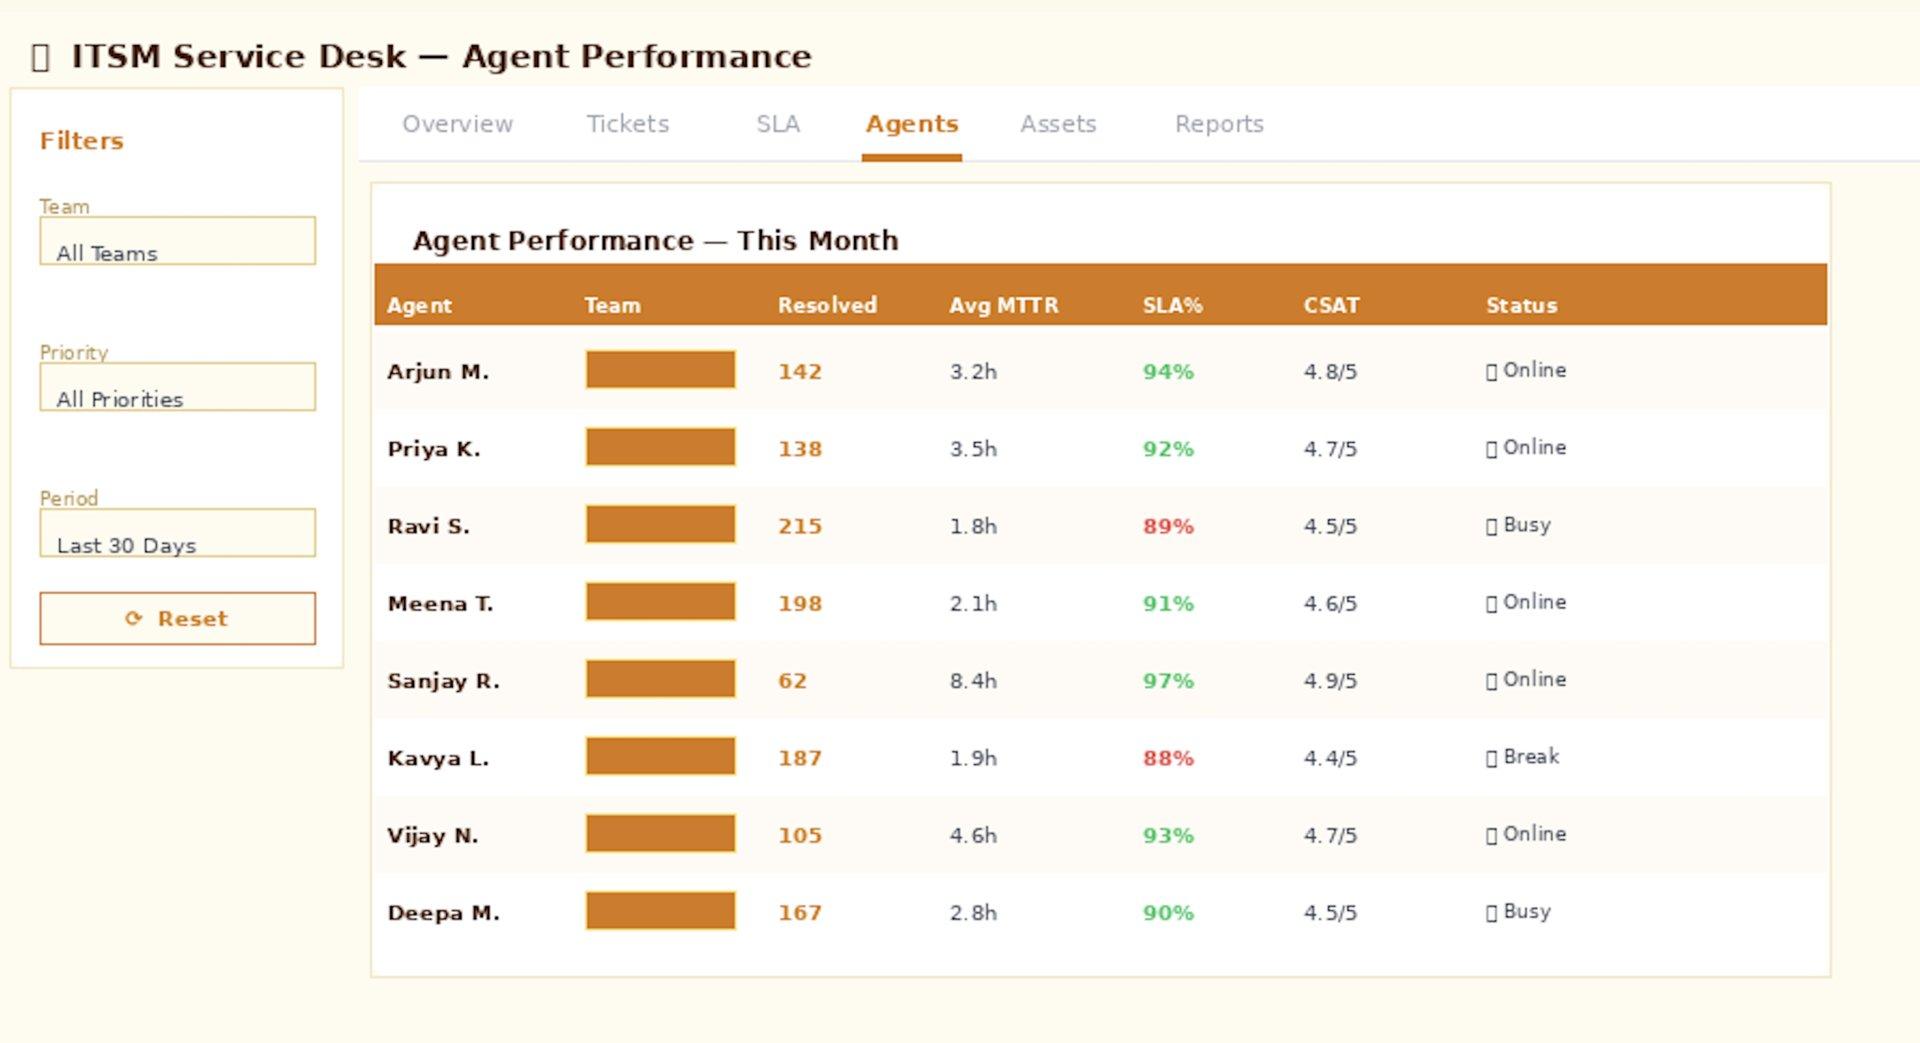
Task: Click the team color bar for Priya K.
Action: (660, 447)
